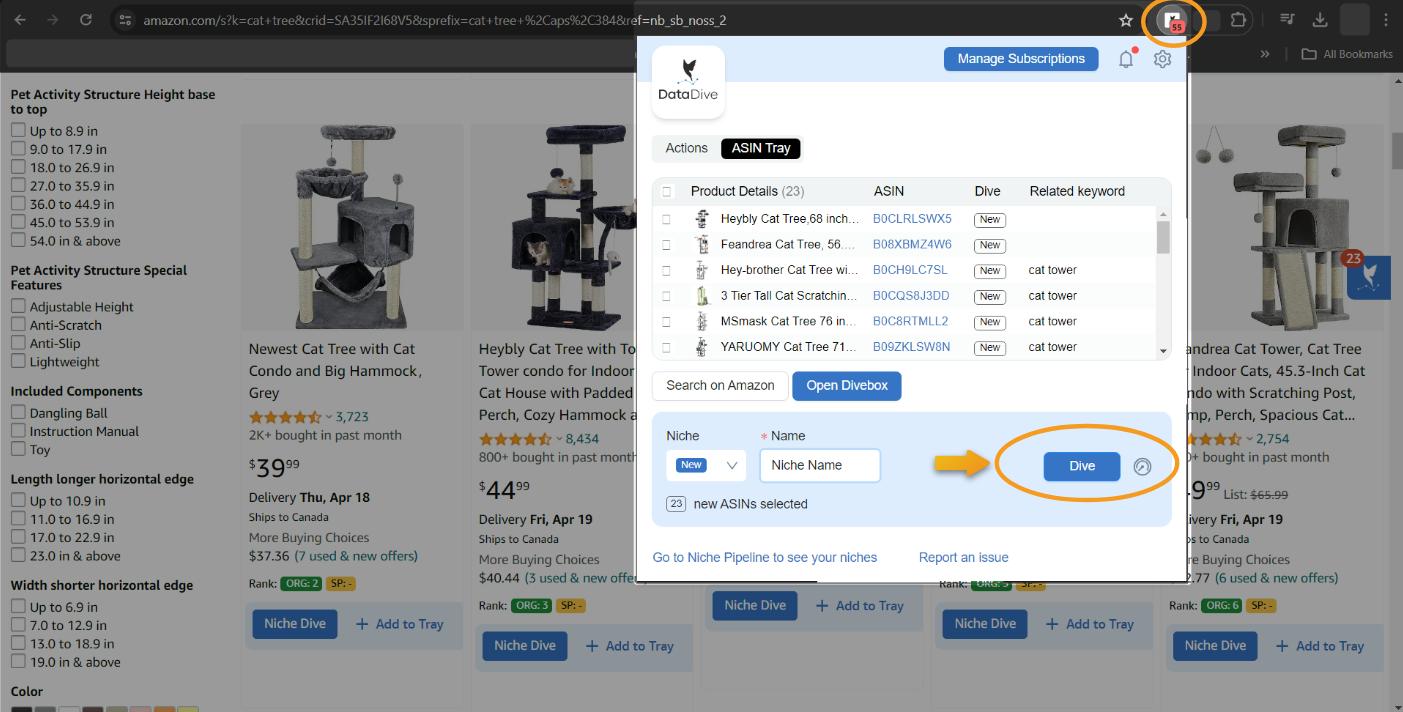Click the tray list scroll-up arrow
1403x712 pixels.
click(x=1163, y=214)
